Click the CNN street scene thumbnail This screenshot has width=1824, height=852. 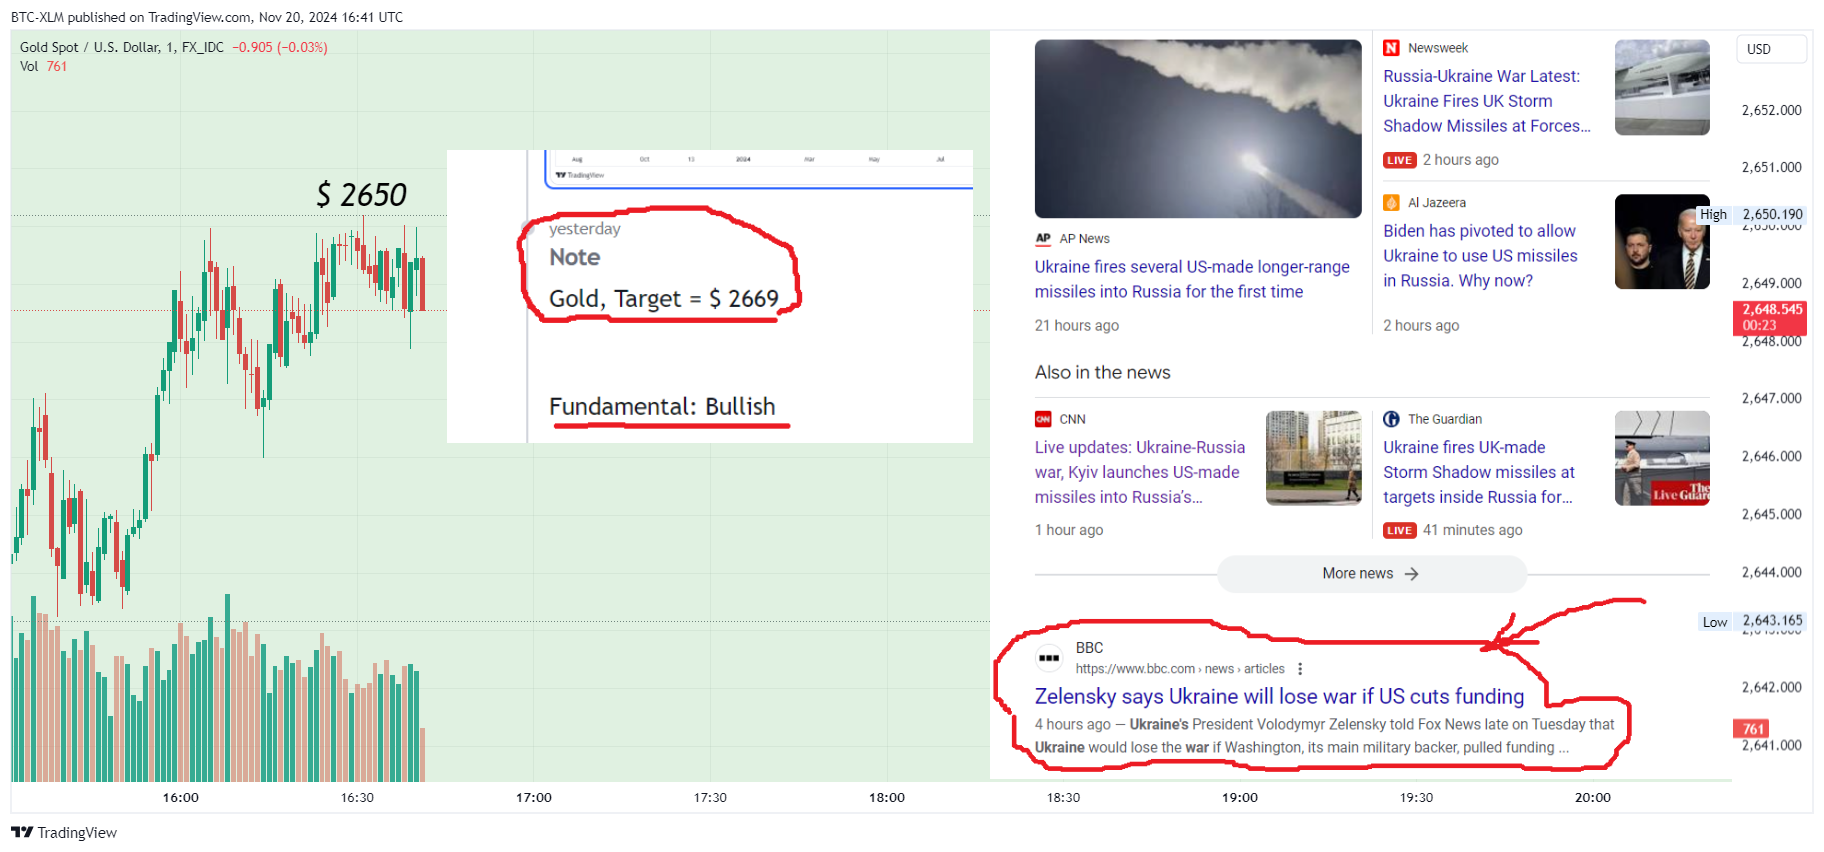click(1313, 458)
